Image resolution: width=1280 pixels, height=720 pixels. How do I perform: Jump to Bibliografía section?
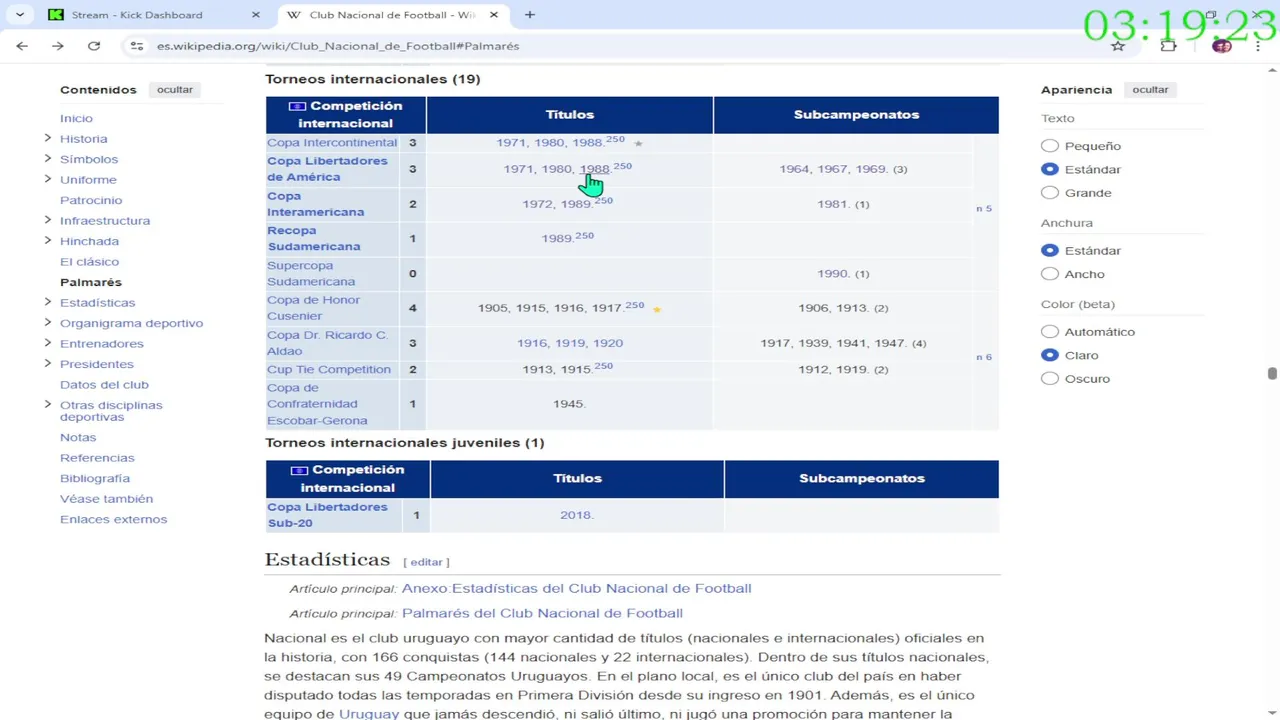click(x=95, y=479)
